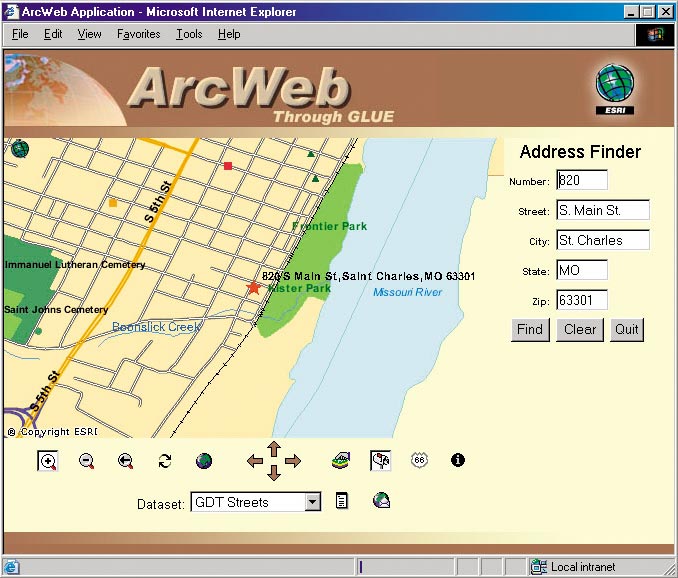Viewport: 678px width, 578px height.
Task: Click the Local intranet zone icon
Action: 539,566
